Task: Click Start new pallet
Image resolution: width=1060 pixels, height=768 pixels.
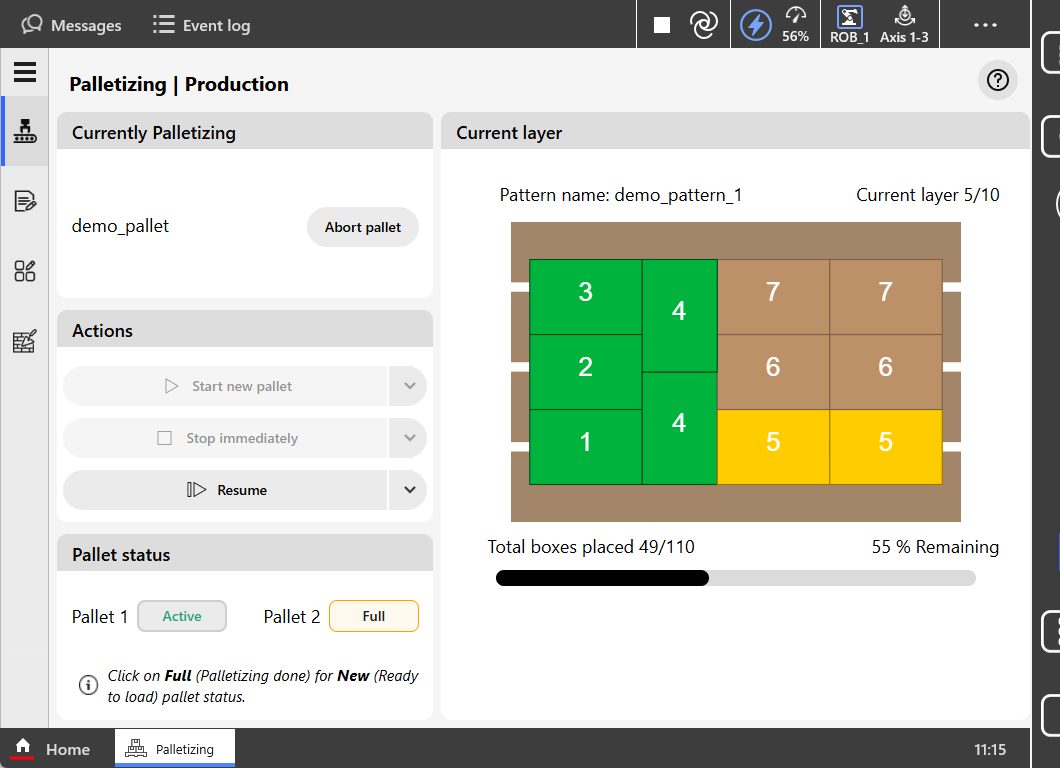Action: 225,386
